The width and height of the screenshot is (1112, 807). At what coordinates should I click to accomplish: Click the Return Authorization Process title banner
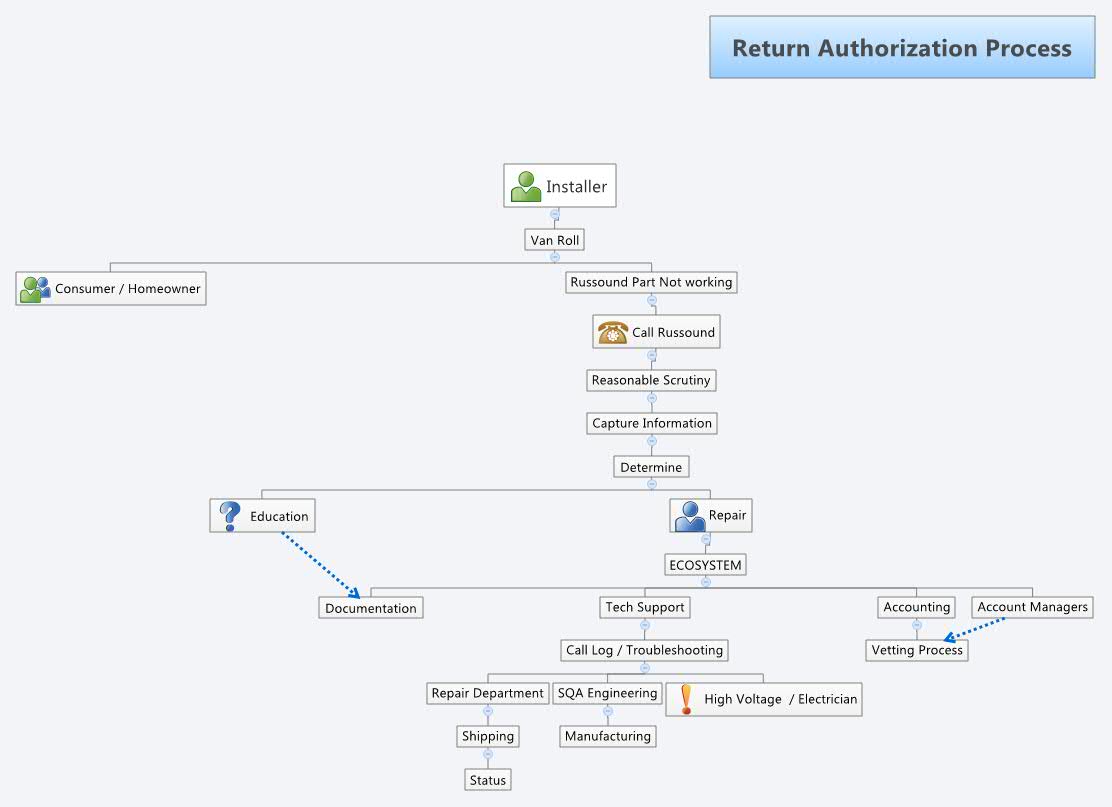(x=901, y=47)
